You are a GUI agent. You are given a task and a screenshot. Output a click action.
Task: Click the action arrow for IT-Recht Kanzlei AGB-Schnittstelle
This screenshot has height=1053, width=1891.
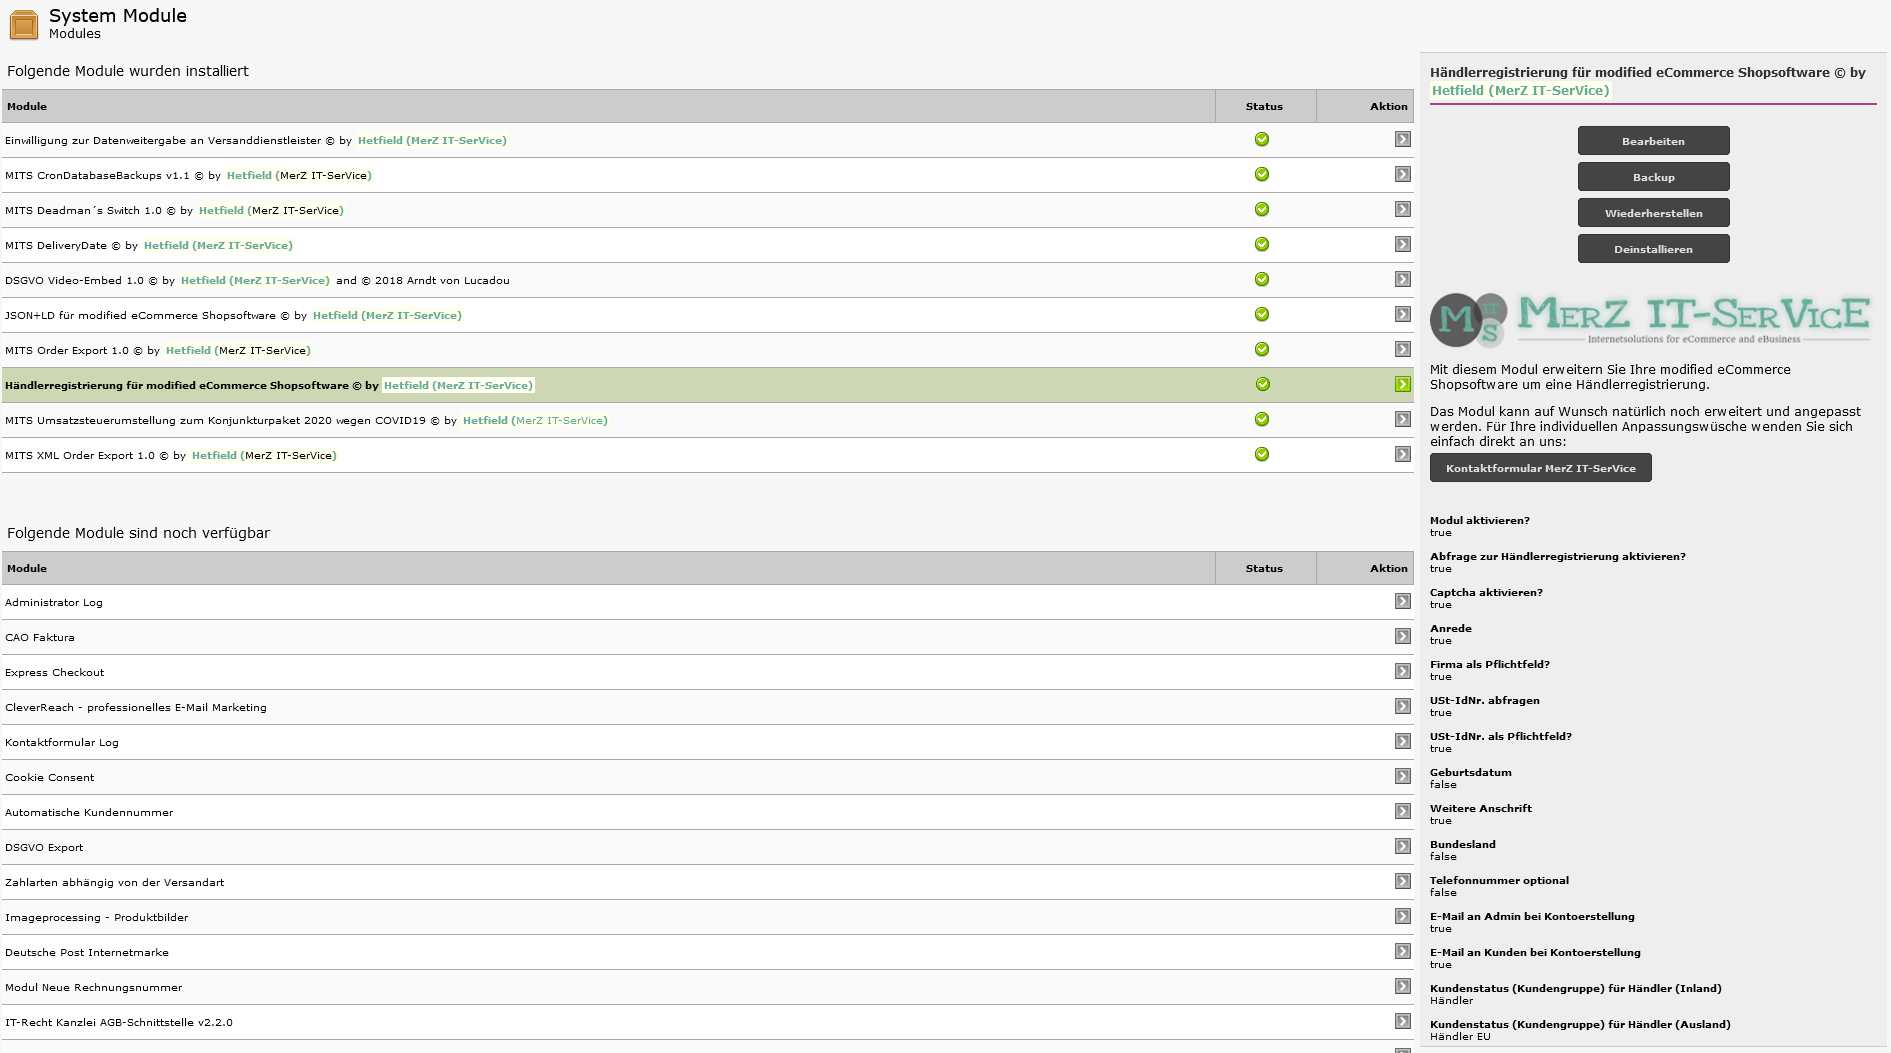tap(1403, 1022)
